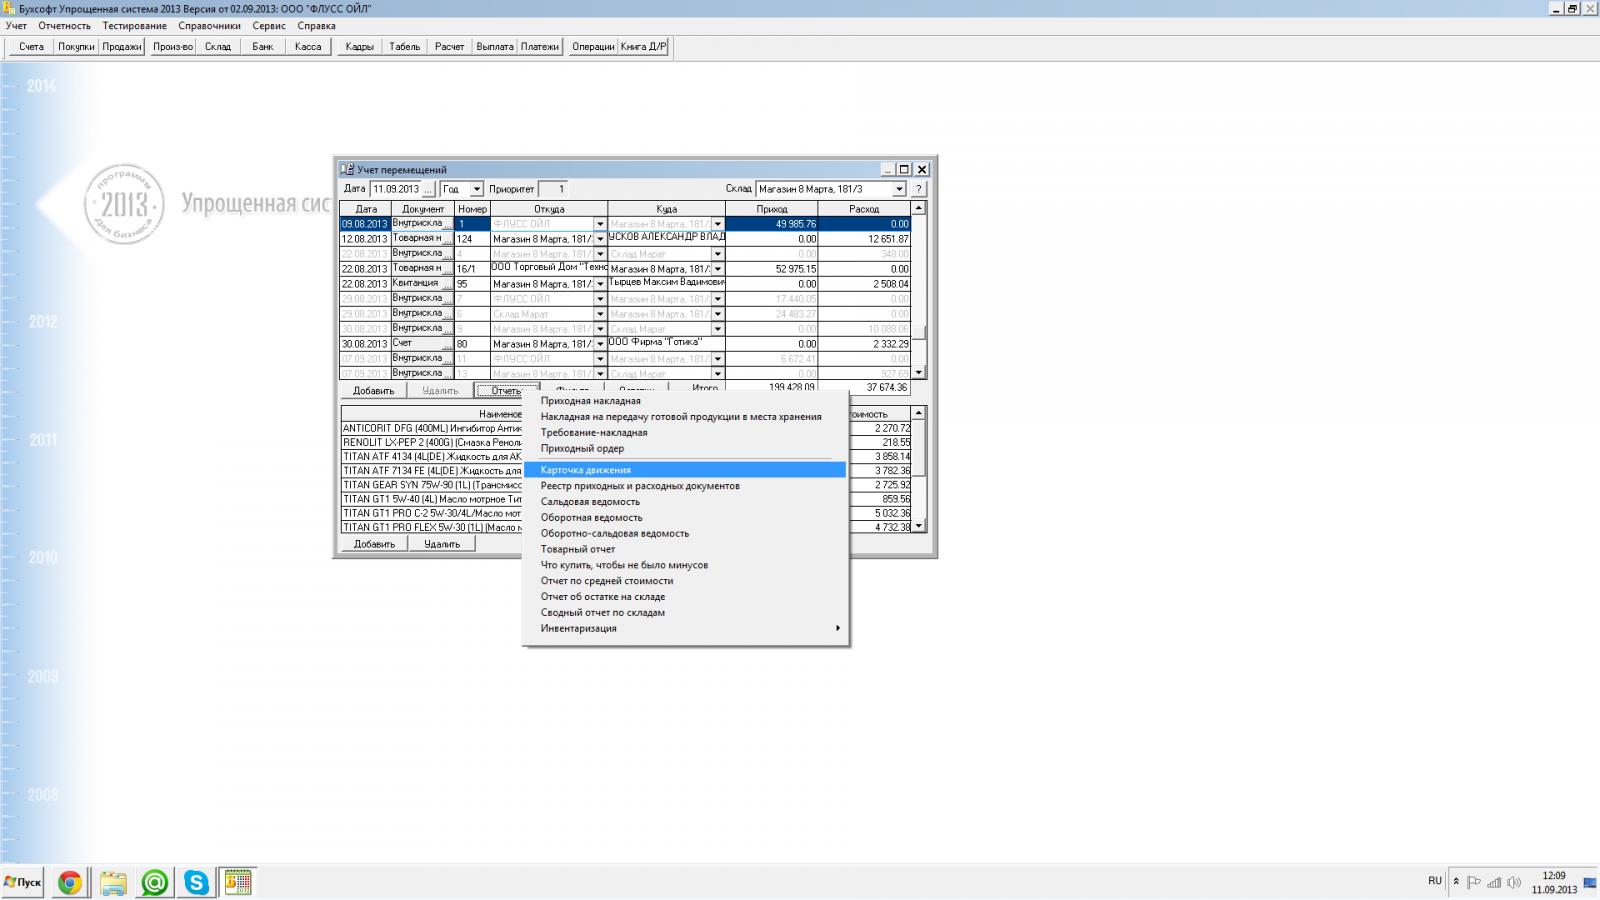
Task: Click the Склад toolbar button
Action: pyautogui.click(x=218, y=47)
